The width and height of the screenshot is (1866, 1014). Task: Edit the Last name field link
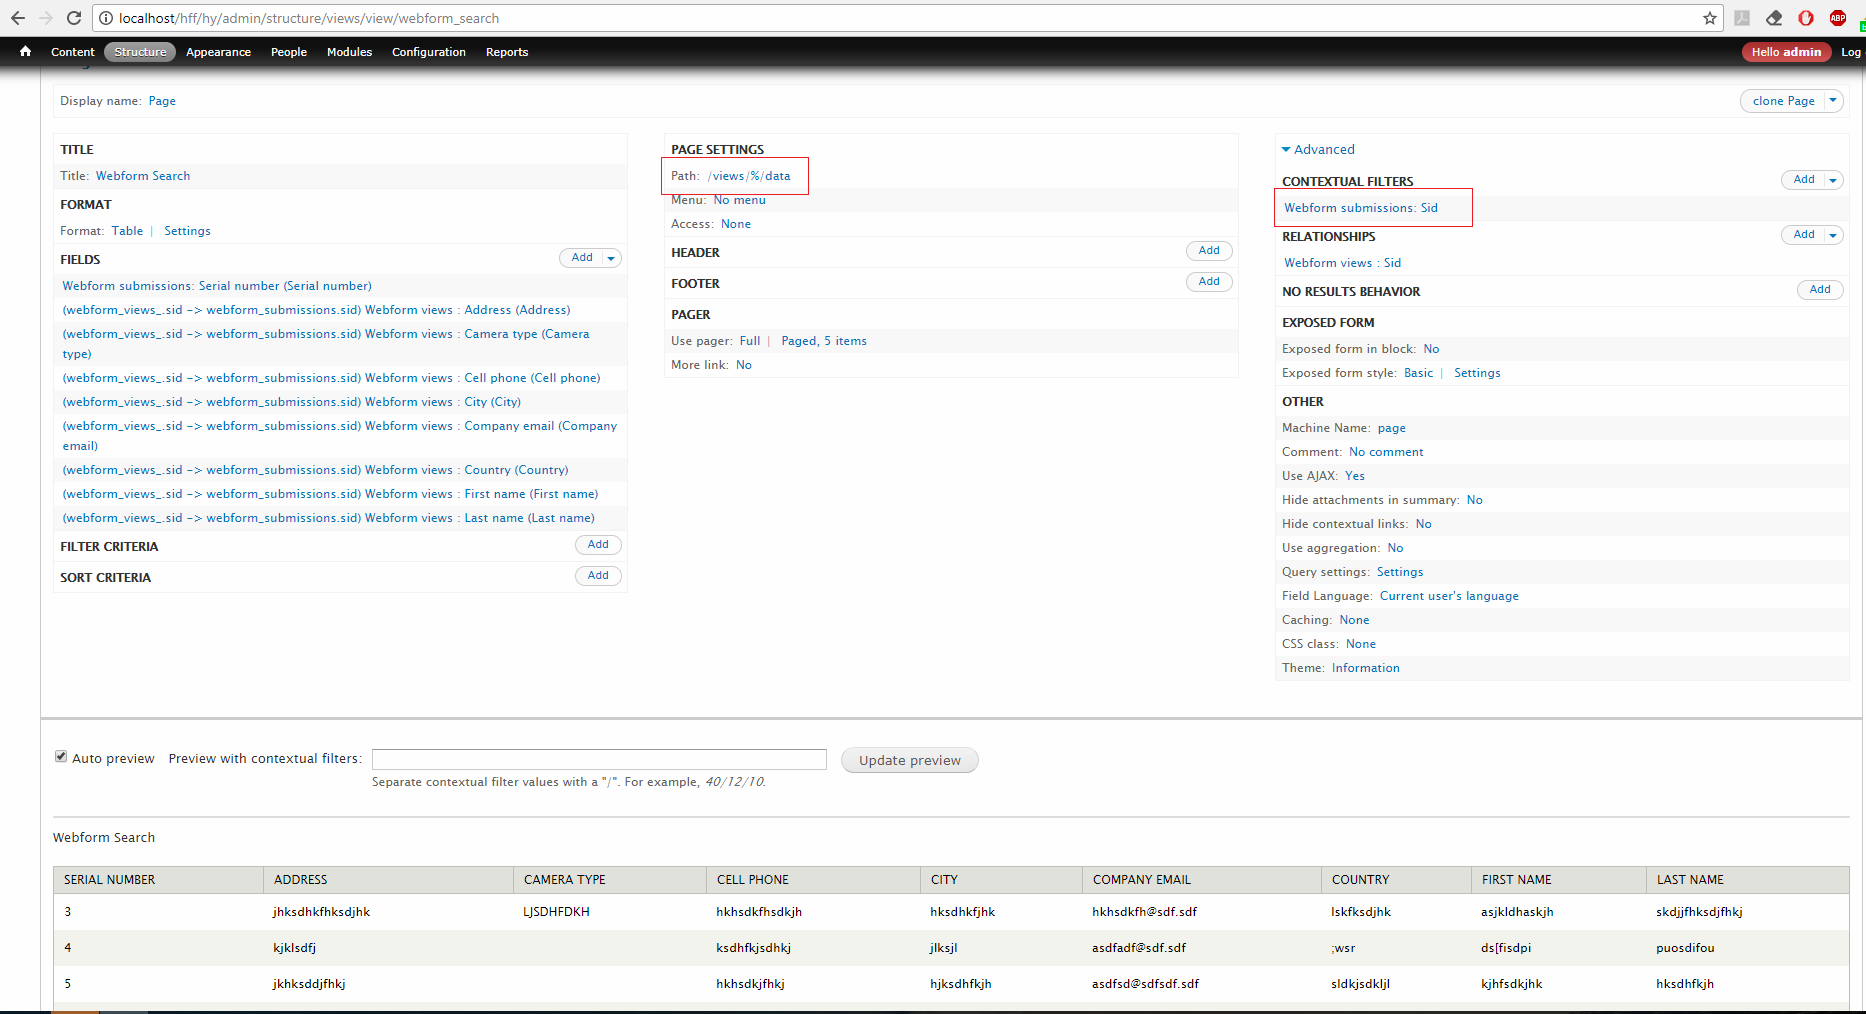point(328,518)
